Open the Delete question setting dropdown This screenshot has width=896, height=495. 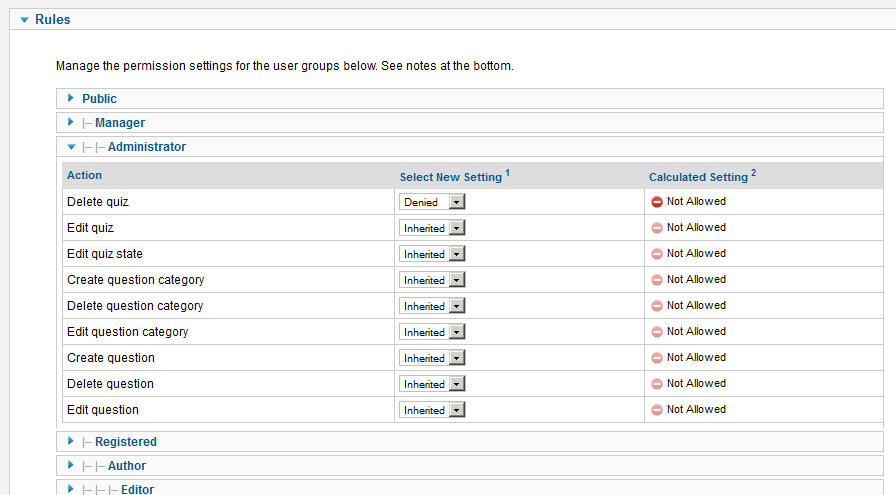point(432,384)
